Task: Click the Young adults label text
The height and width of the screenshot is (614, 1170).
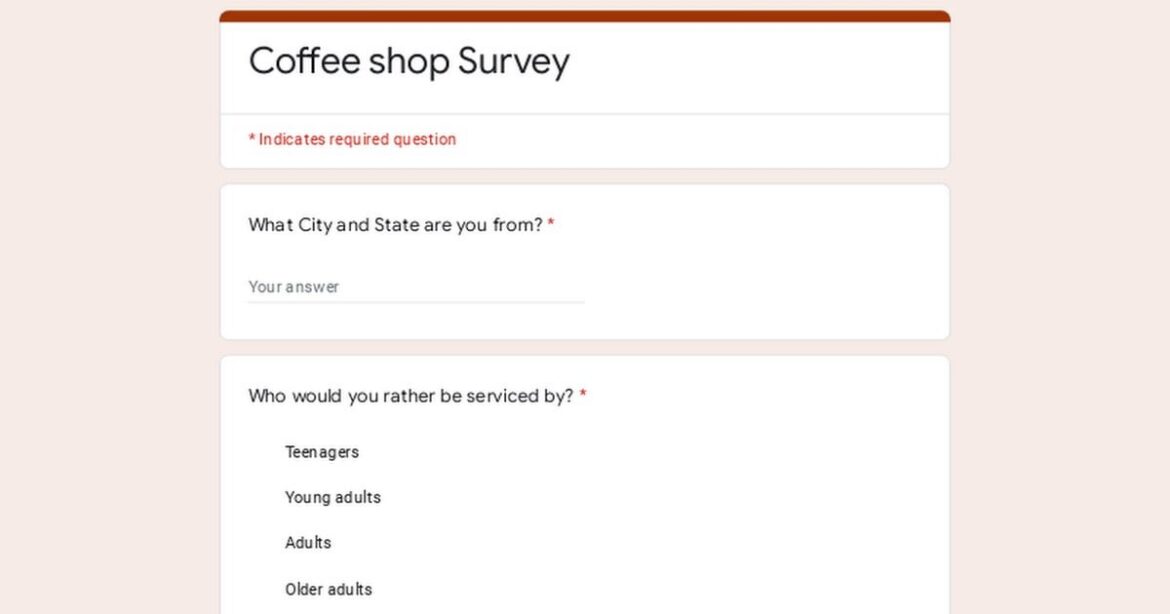Action: pyautogui.click(x=333, y=497)
